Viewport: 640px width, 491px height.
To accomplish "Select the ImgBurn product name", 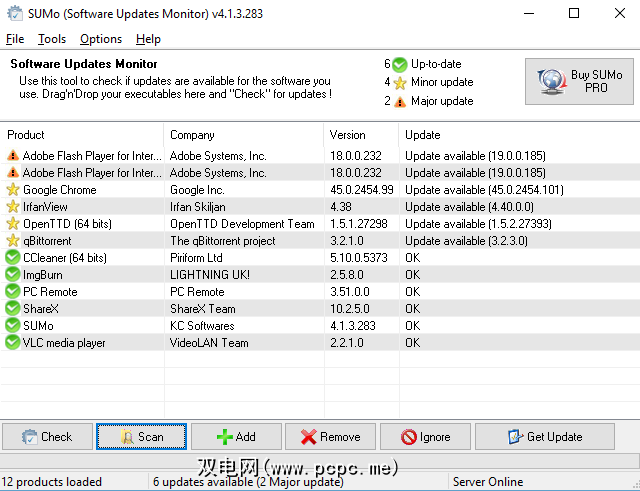I will point(43,275).
